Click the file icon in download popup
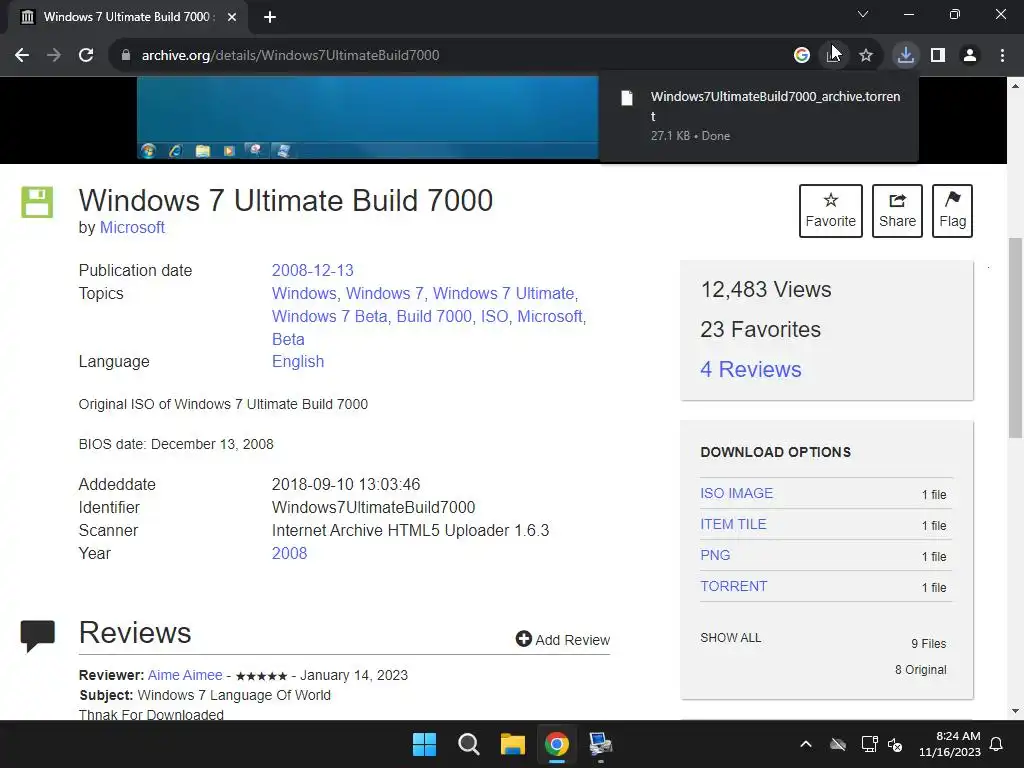This screenshot has height=768, width=1024. tap(627, 98)
